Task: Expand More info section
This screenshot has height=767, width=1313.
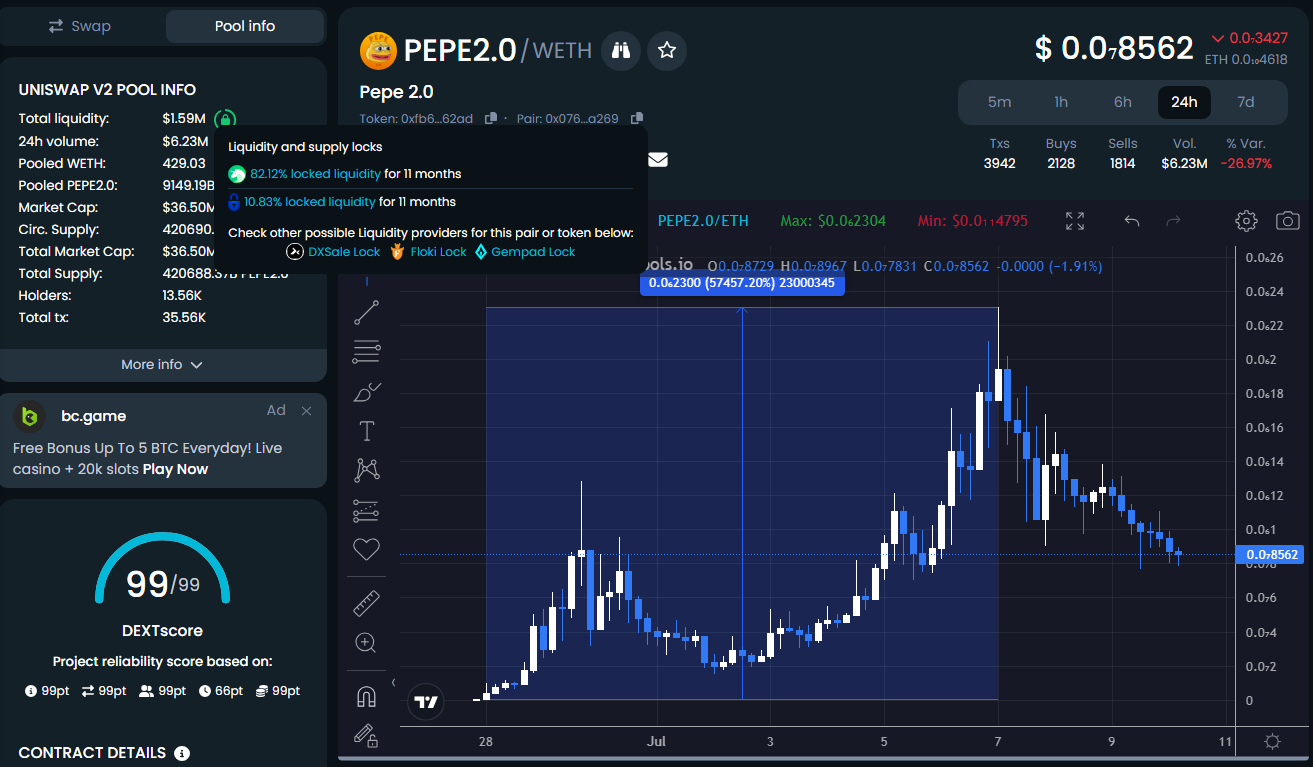Action: point(162,365)
